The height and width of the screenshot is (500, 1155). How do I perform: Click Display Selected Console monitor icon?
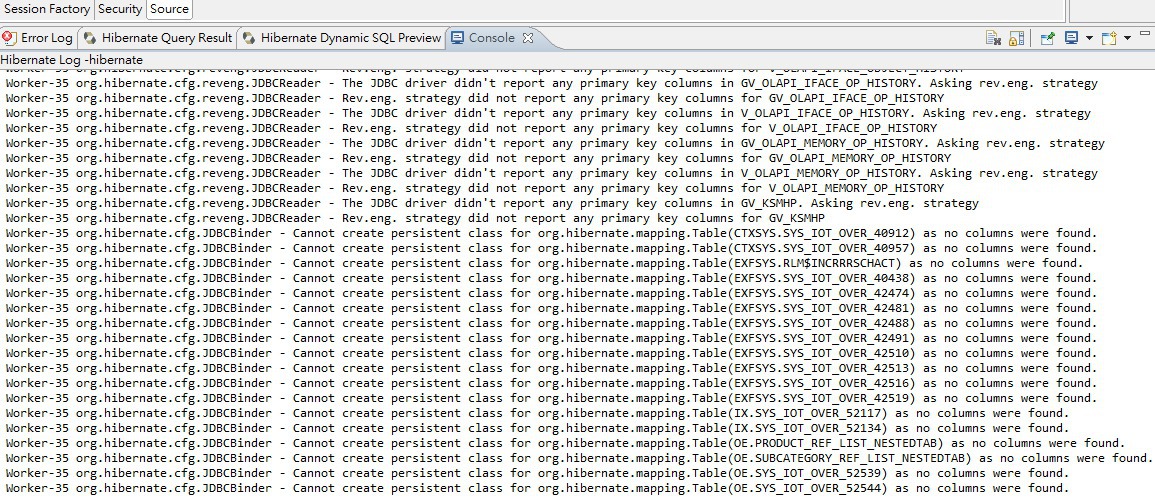pyautogui.click(x=1071, y=38)
